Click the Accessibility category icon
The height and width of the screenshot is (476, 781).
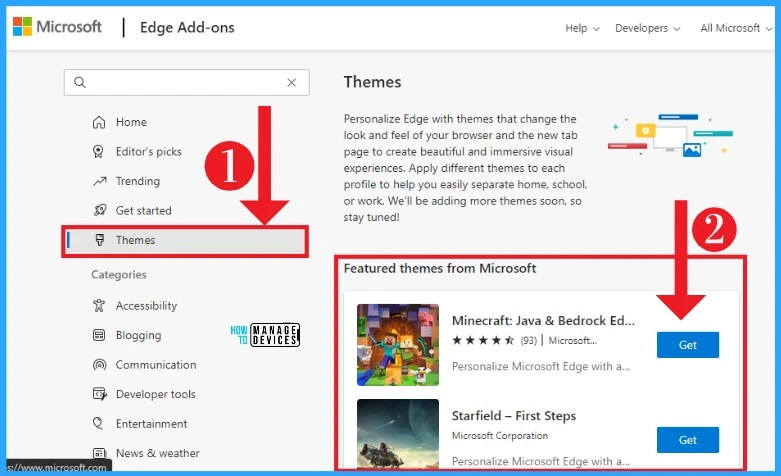point(99,305)
